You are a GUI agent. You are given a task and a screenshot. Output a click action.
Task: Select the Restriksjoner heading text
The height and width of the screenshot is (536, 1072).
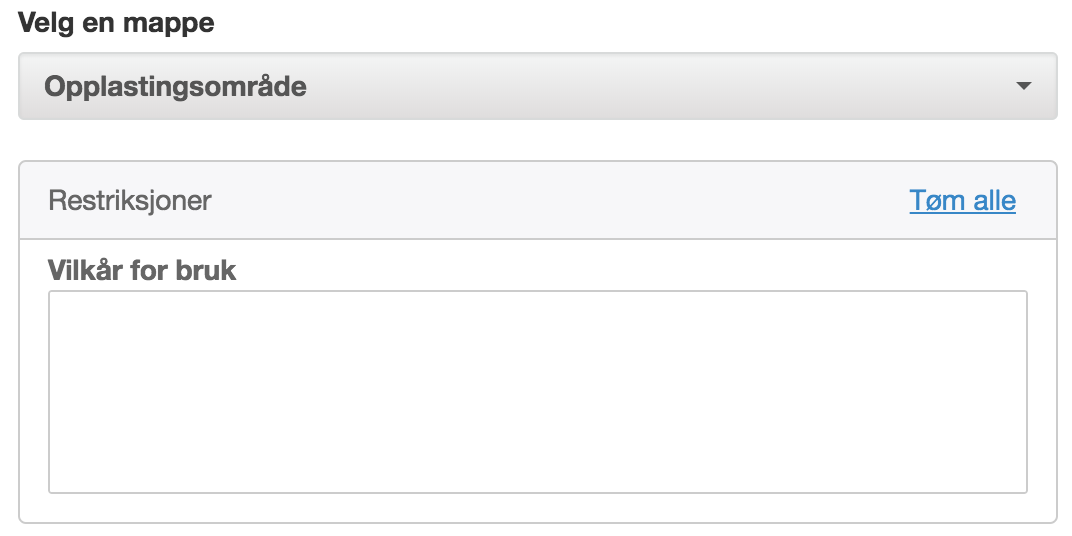click(x=130, y=201)
